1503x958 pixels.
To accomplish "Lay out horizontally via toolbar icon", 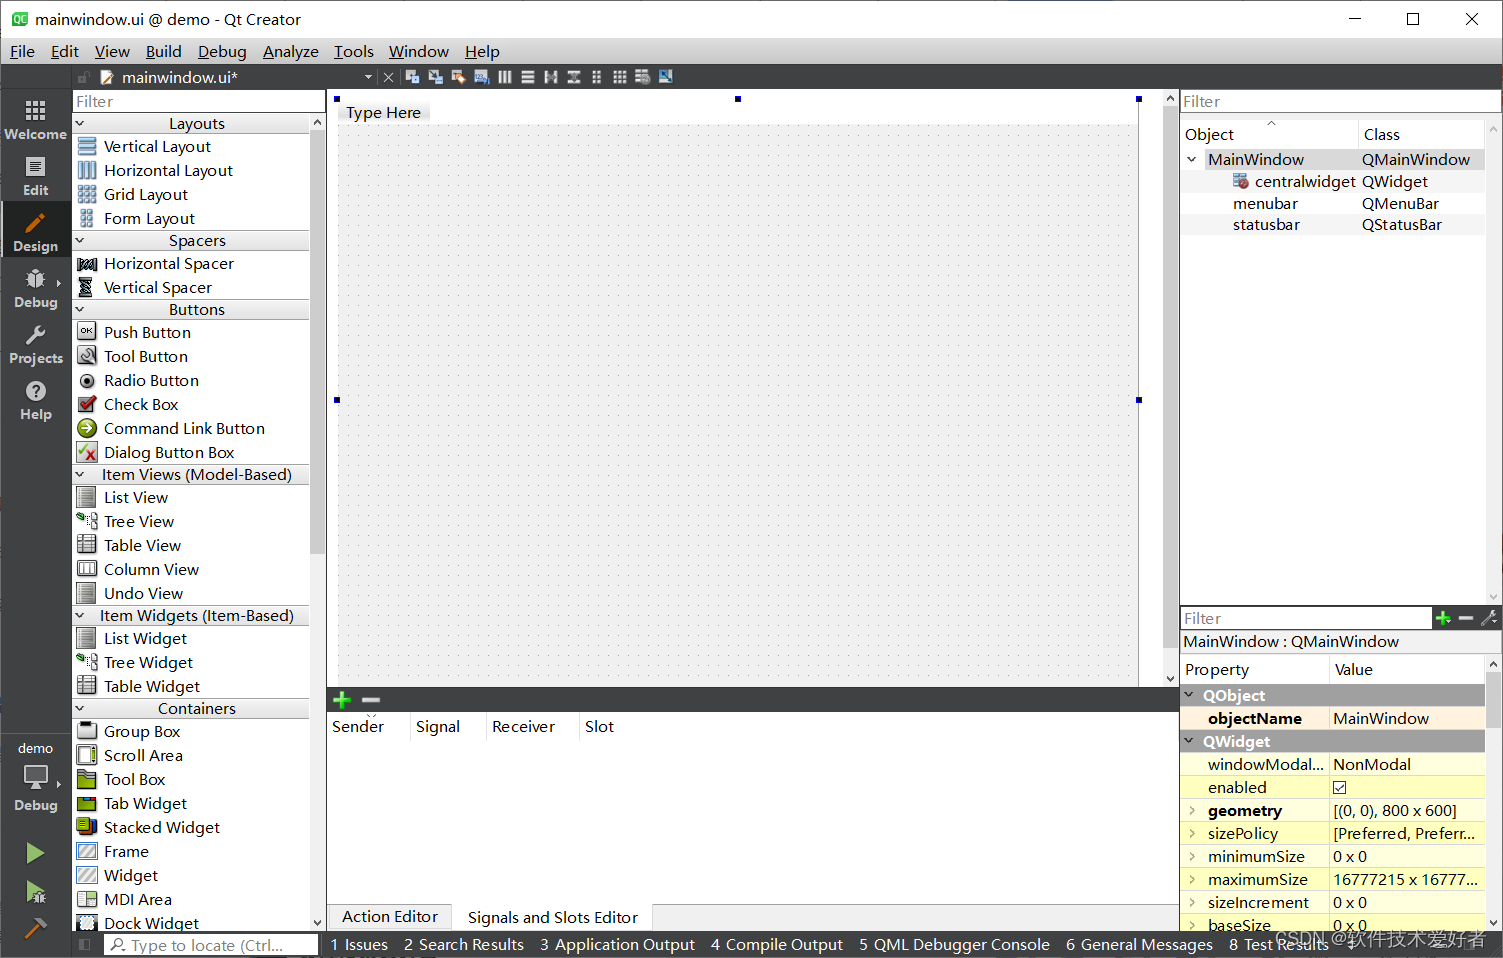I will [505, 77].
